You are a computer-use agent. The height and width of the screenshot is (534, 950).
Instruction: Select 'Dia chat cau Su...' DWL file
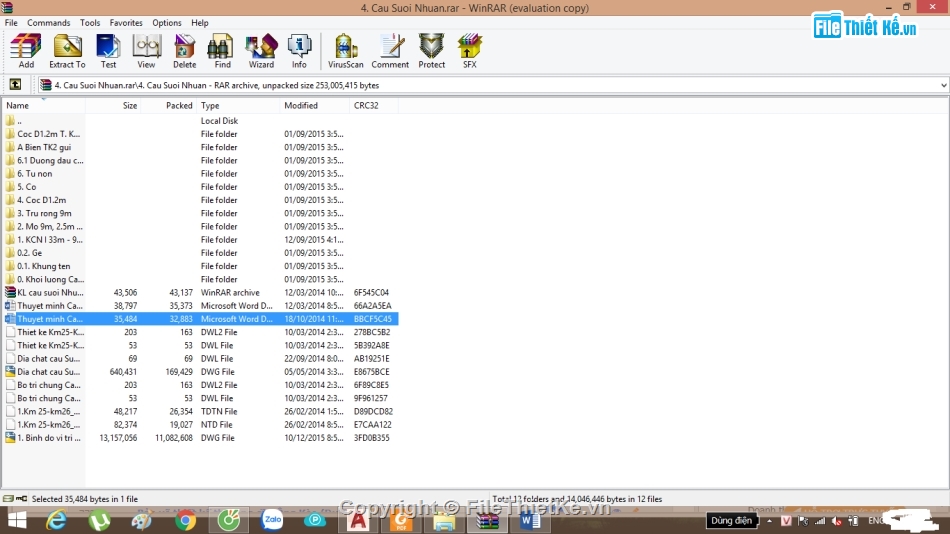(201, 359)
